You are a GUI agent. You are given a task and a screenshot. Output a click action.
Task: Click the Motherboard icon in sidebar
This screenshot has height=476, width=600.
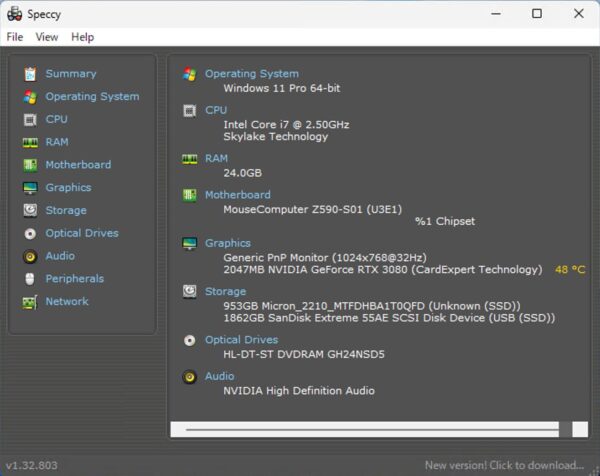[x=30, y=165]
